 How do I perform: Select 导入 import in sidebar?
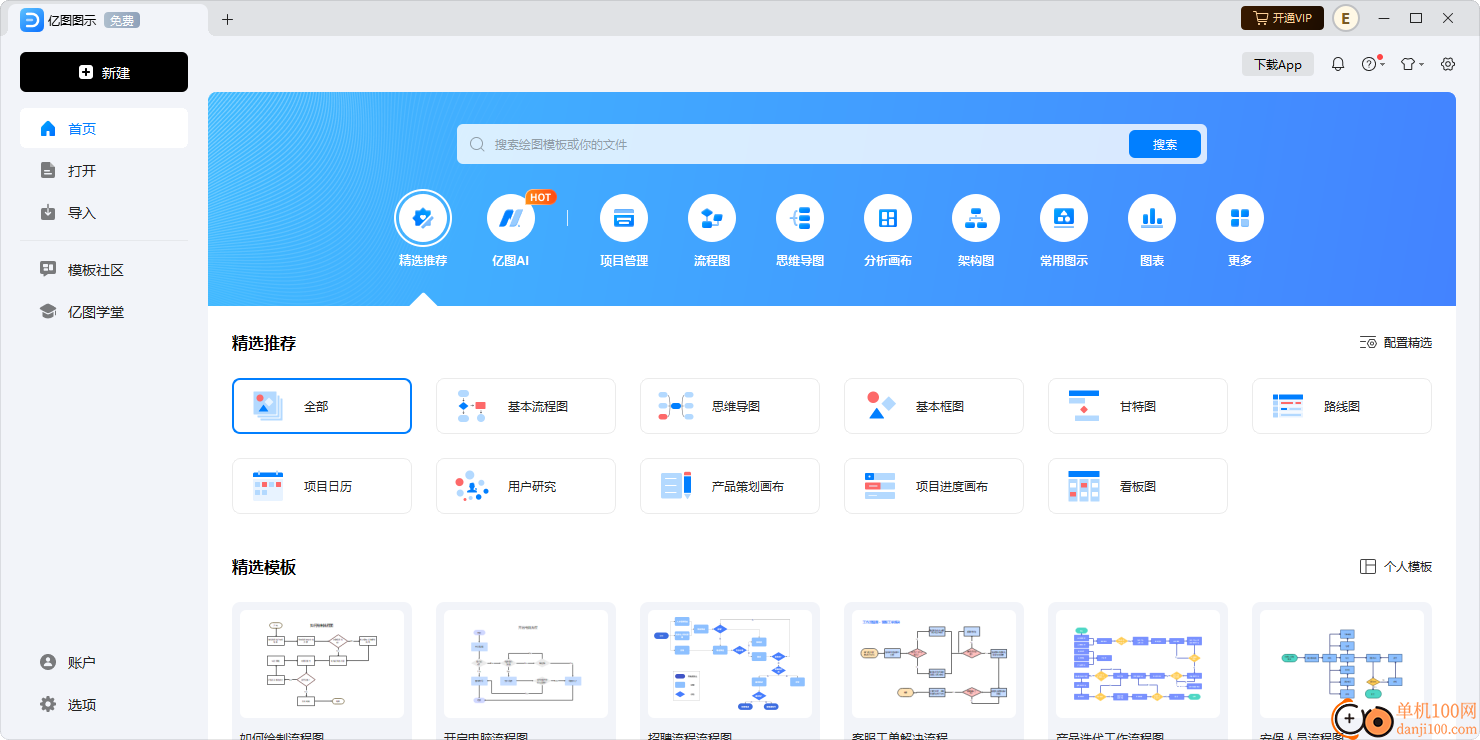coord(104,212)
